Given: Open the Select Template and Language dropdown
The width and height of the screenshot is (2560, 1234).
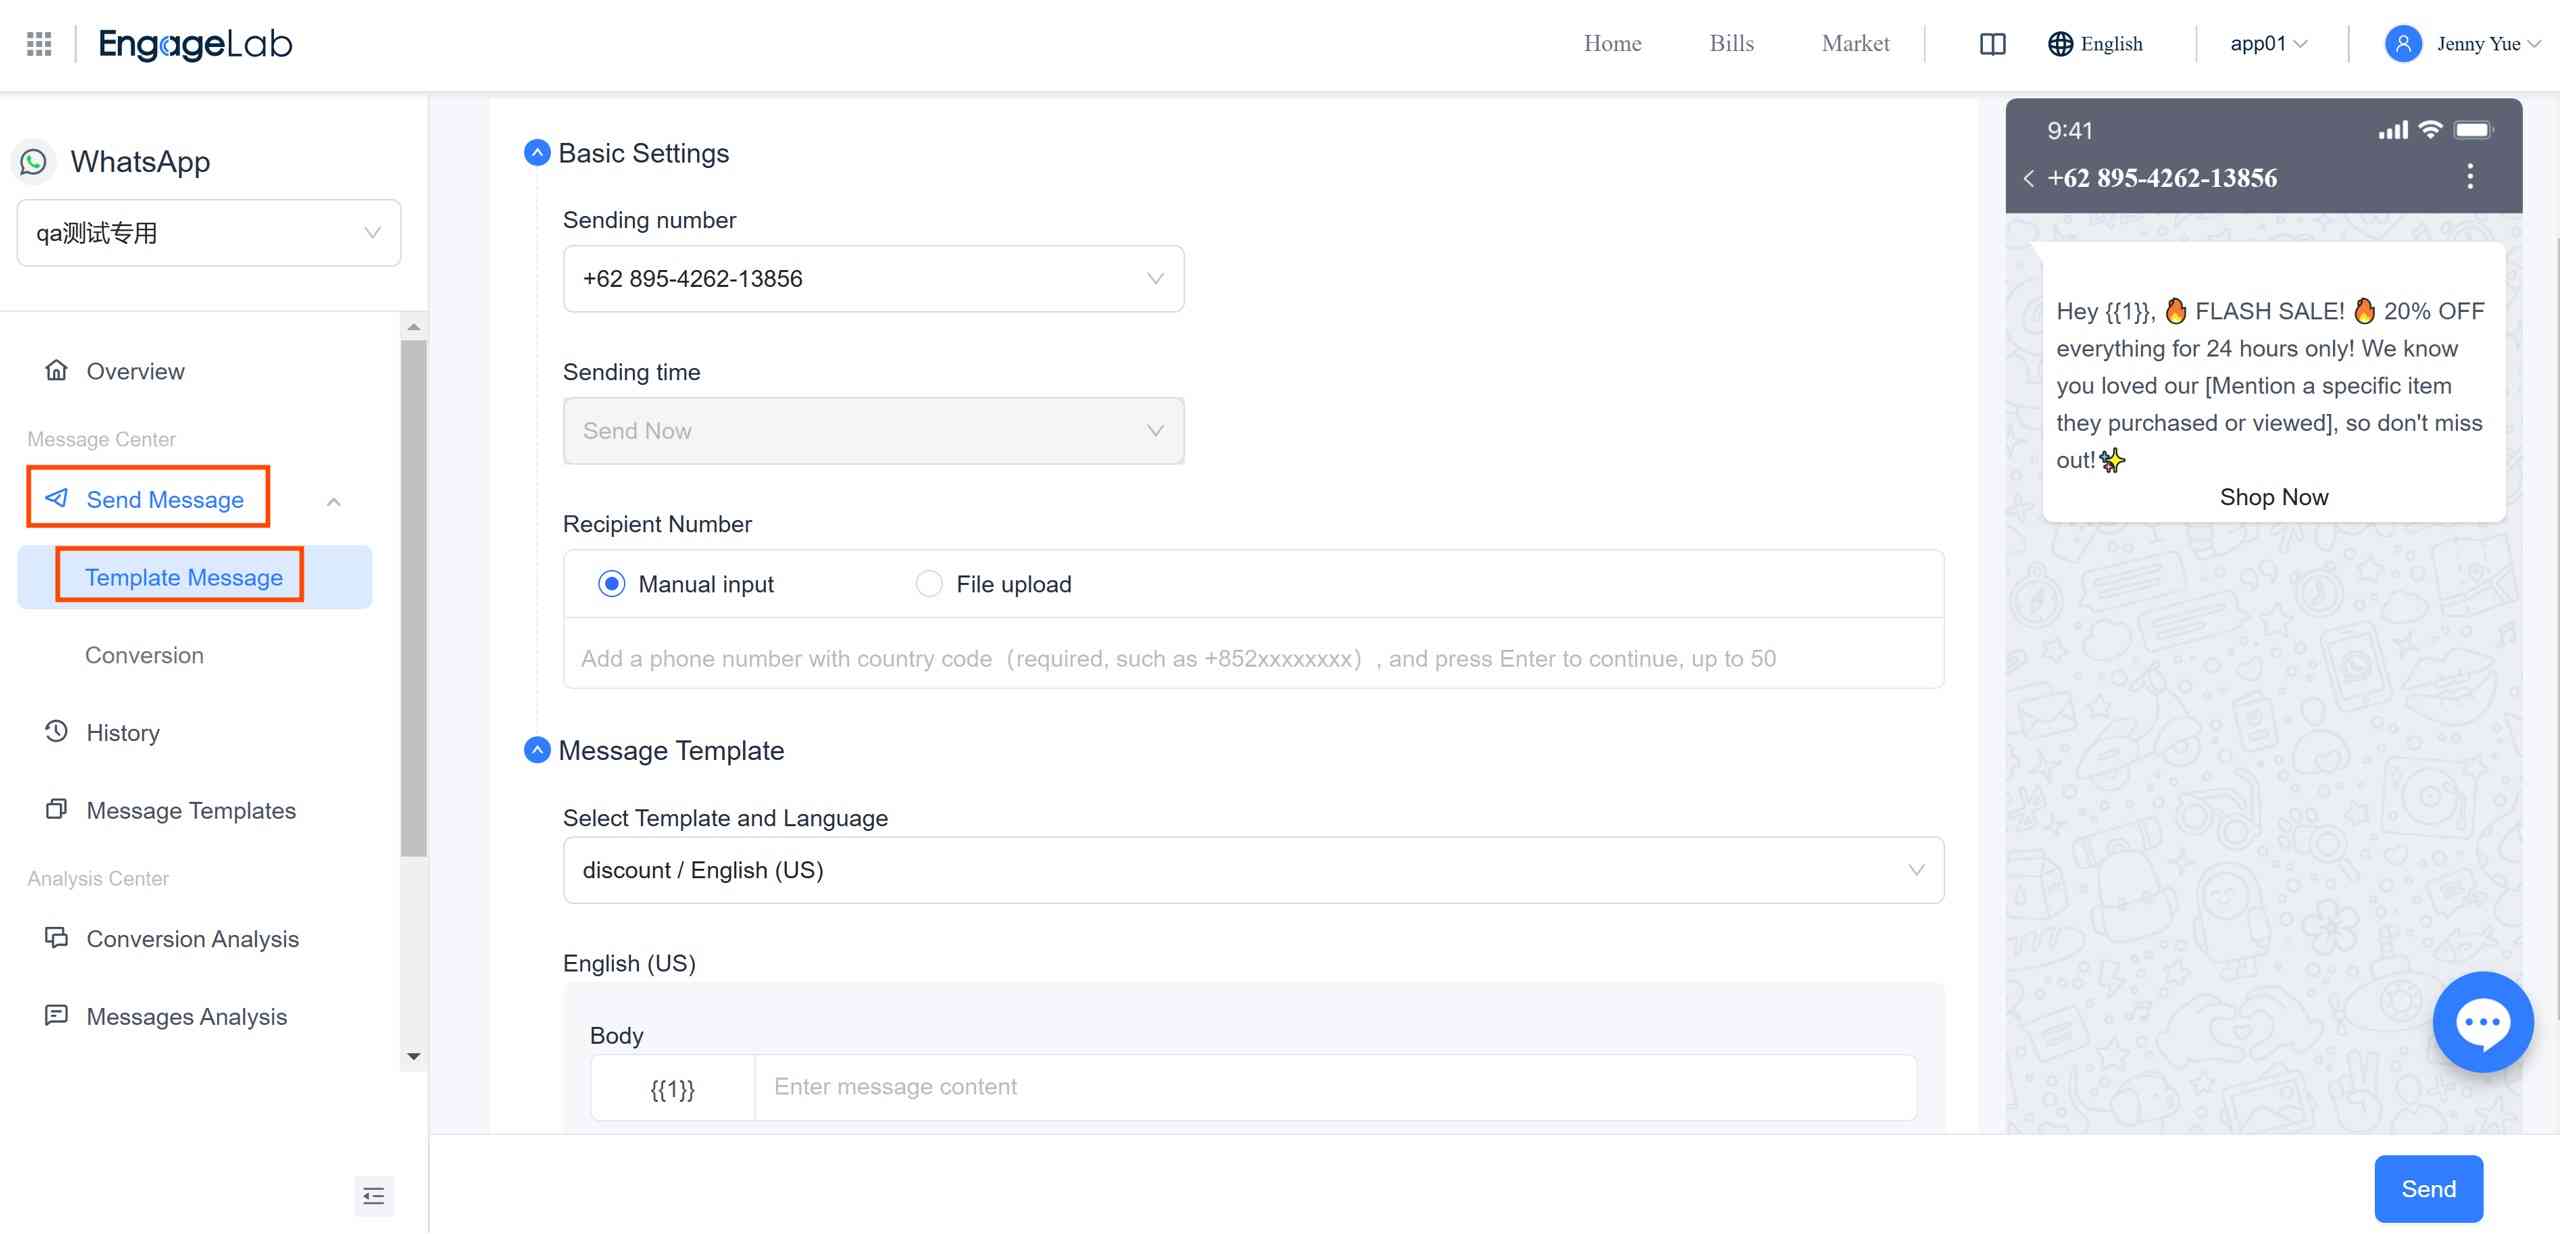Looking at the screenshot, I should [x=1253, y=870].
